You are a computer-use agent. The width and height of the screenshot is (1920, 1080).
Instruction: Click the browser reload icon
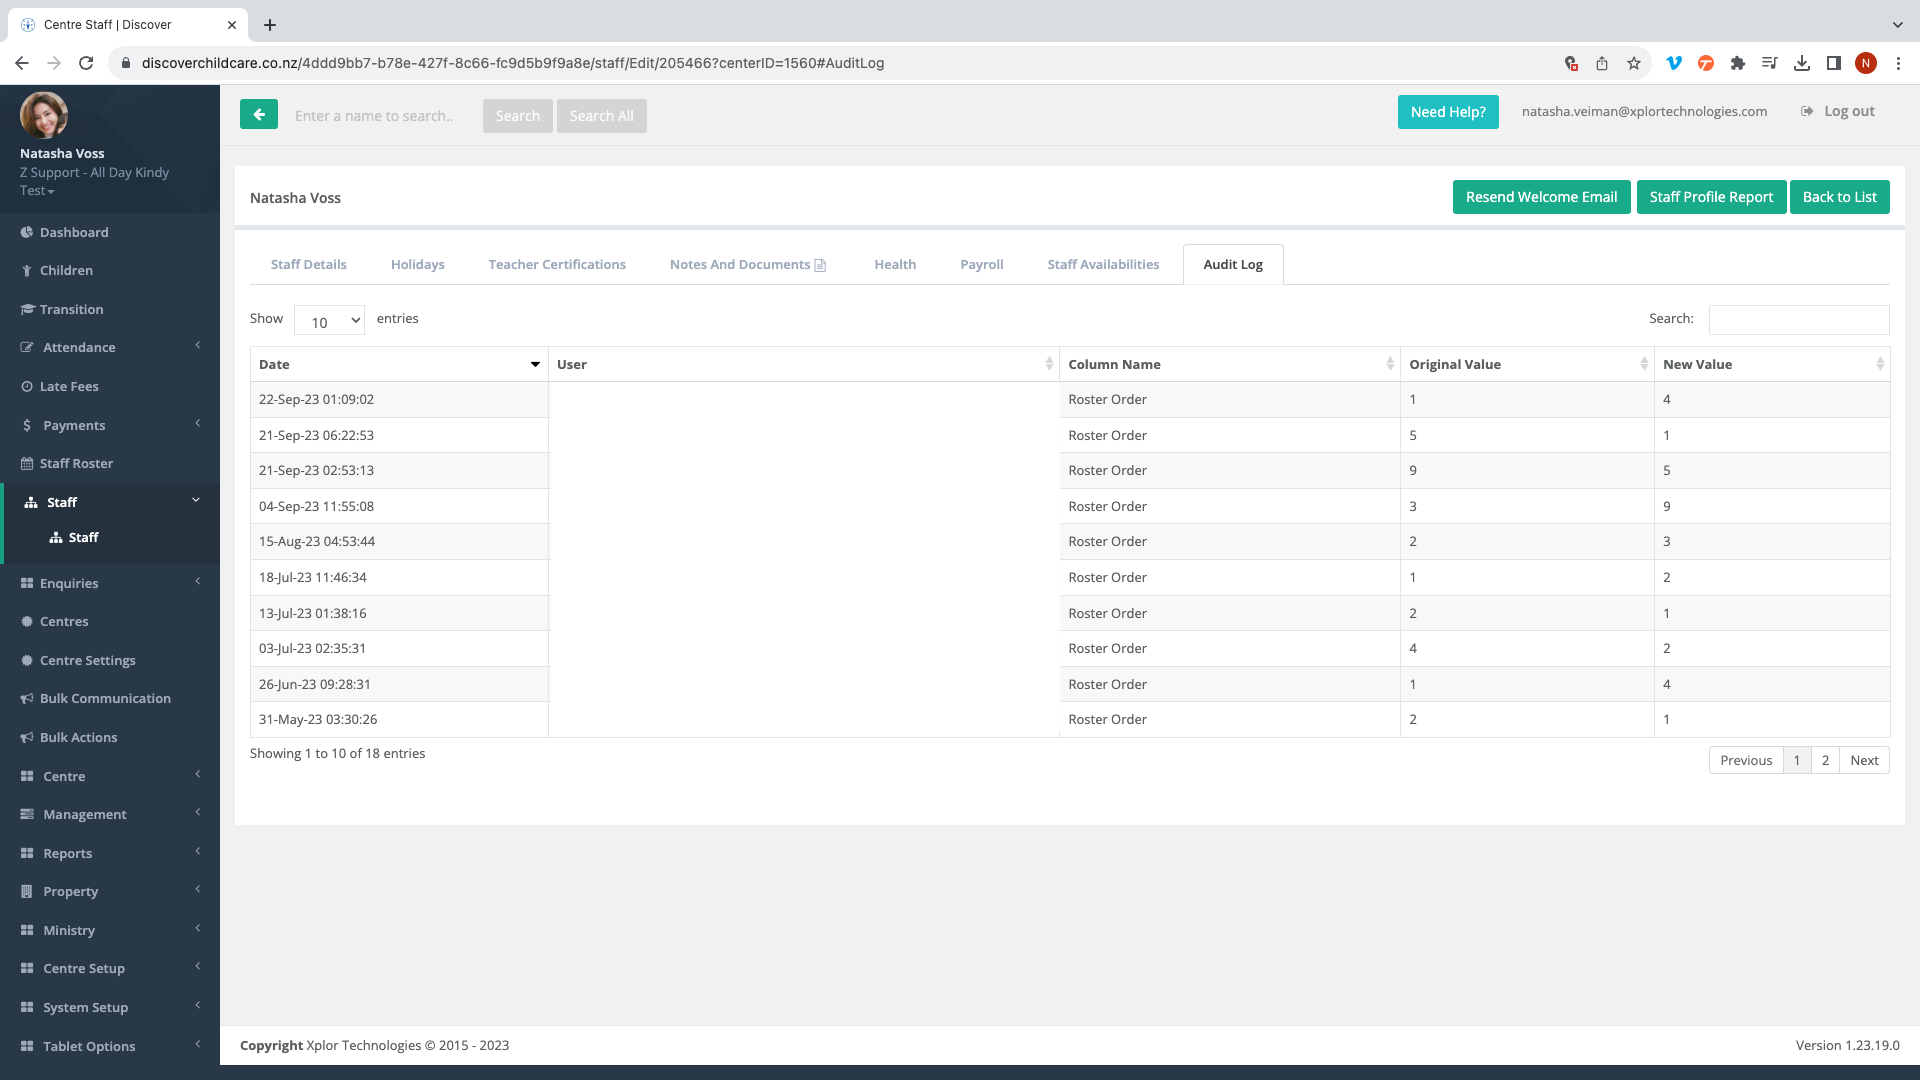click(x=86, y=63)
